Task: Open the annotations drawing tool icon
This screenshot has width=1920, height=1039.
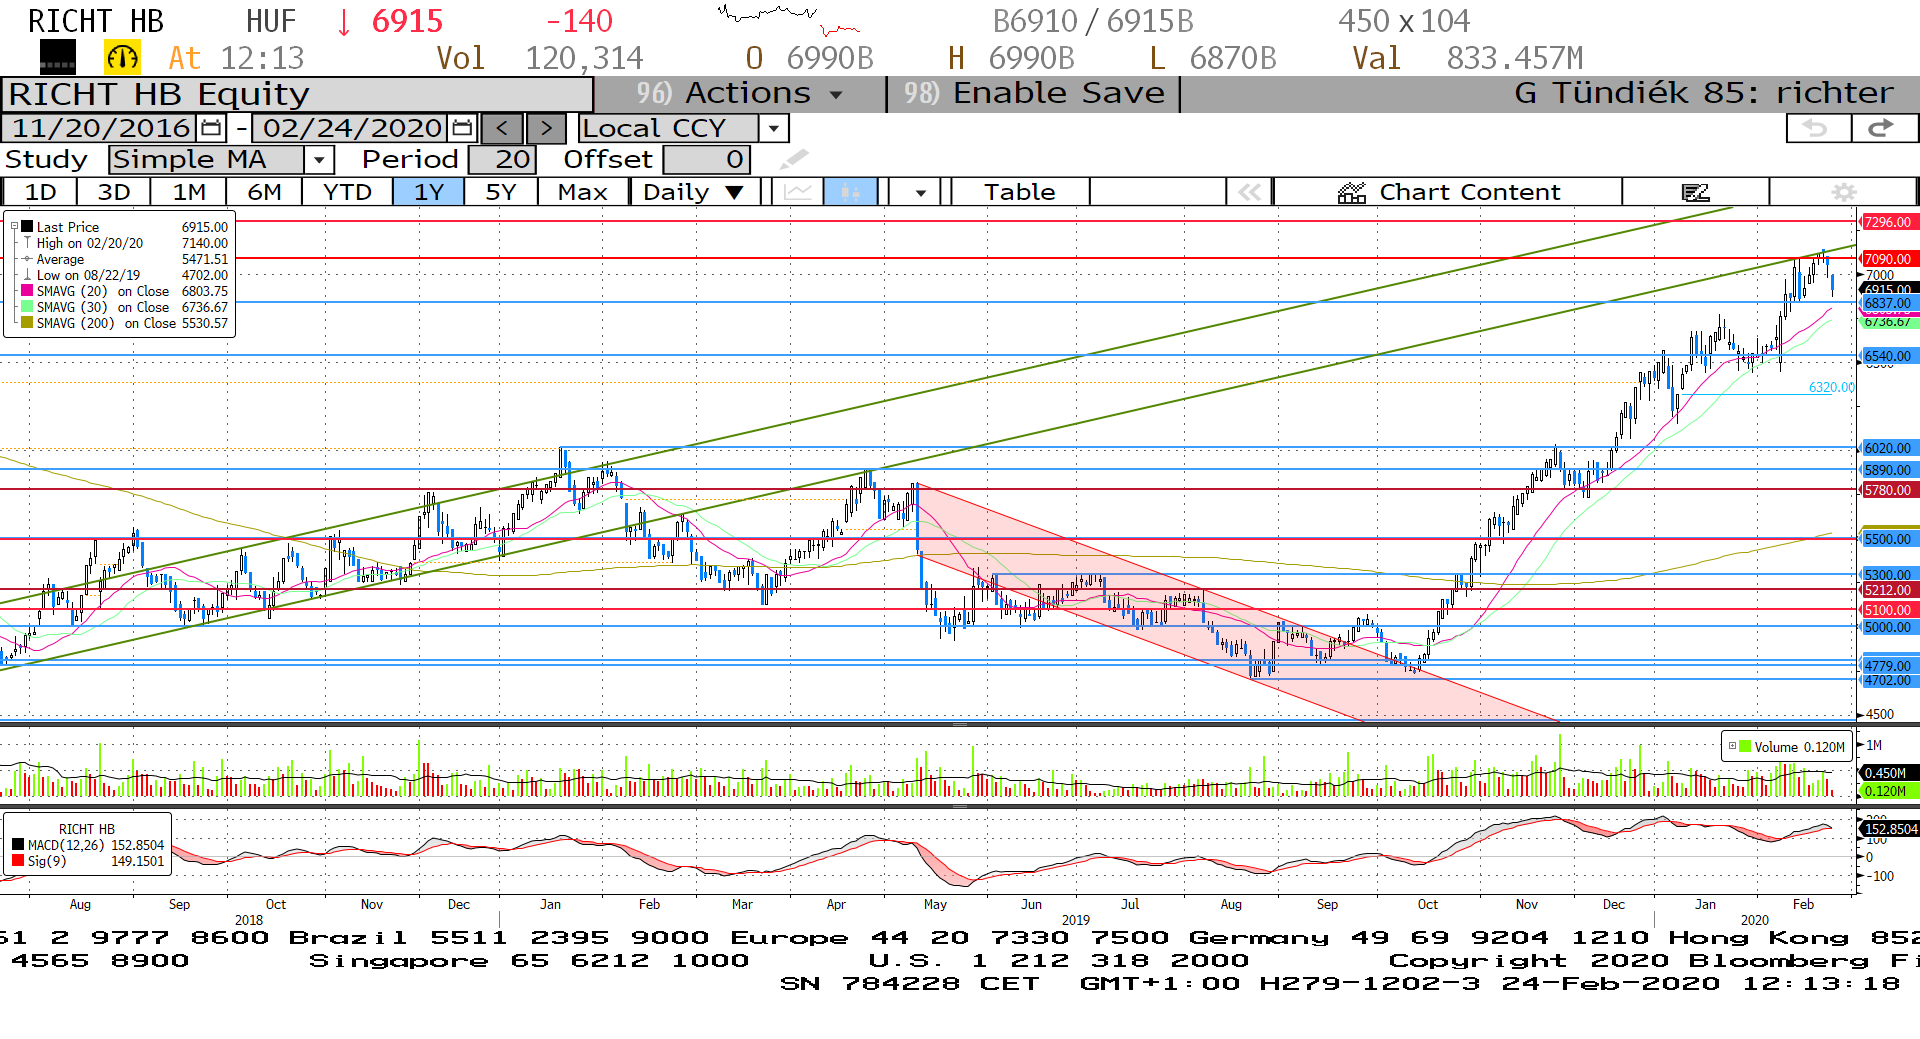Action: (1696, 192)
